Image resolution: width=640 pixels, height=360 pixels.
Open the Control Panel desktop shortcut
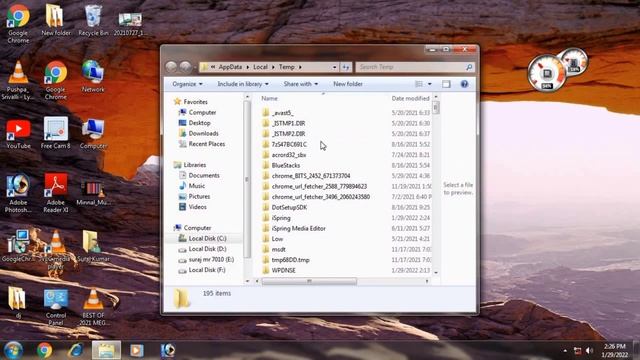click(56, 307)
